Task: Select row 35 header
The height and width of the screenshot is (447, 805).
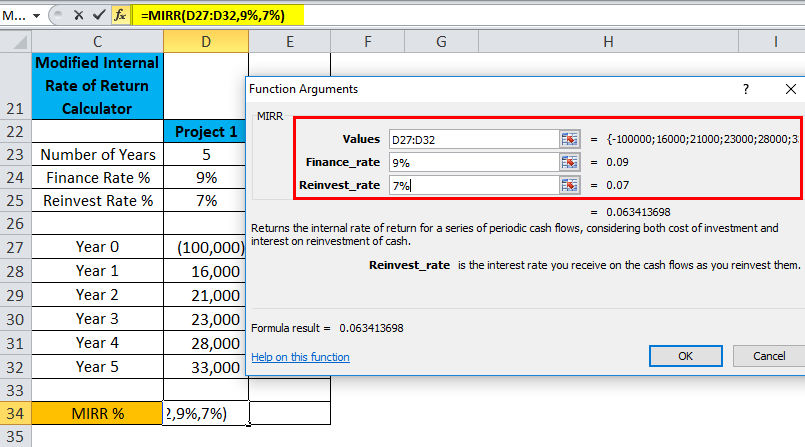Action: pos(15,436)
